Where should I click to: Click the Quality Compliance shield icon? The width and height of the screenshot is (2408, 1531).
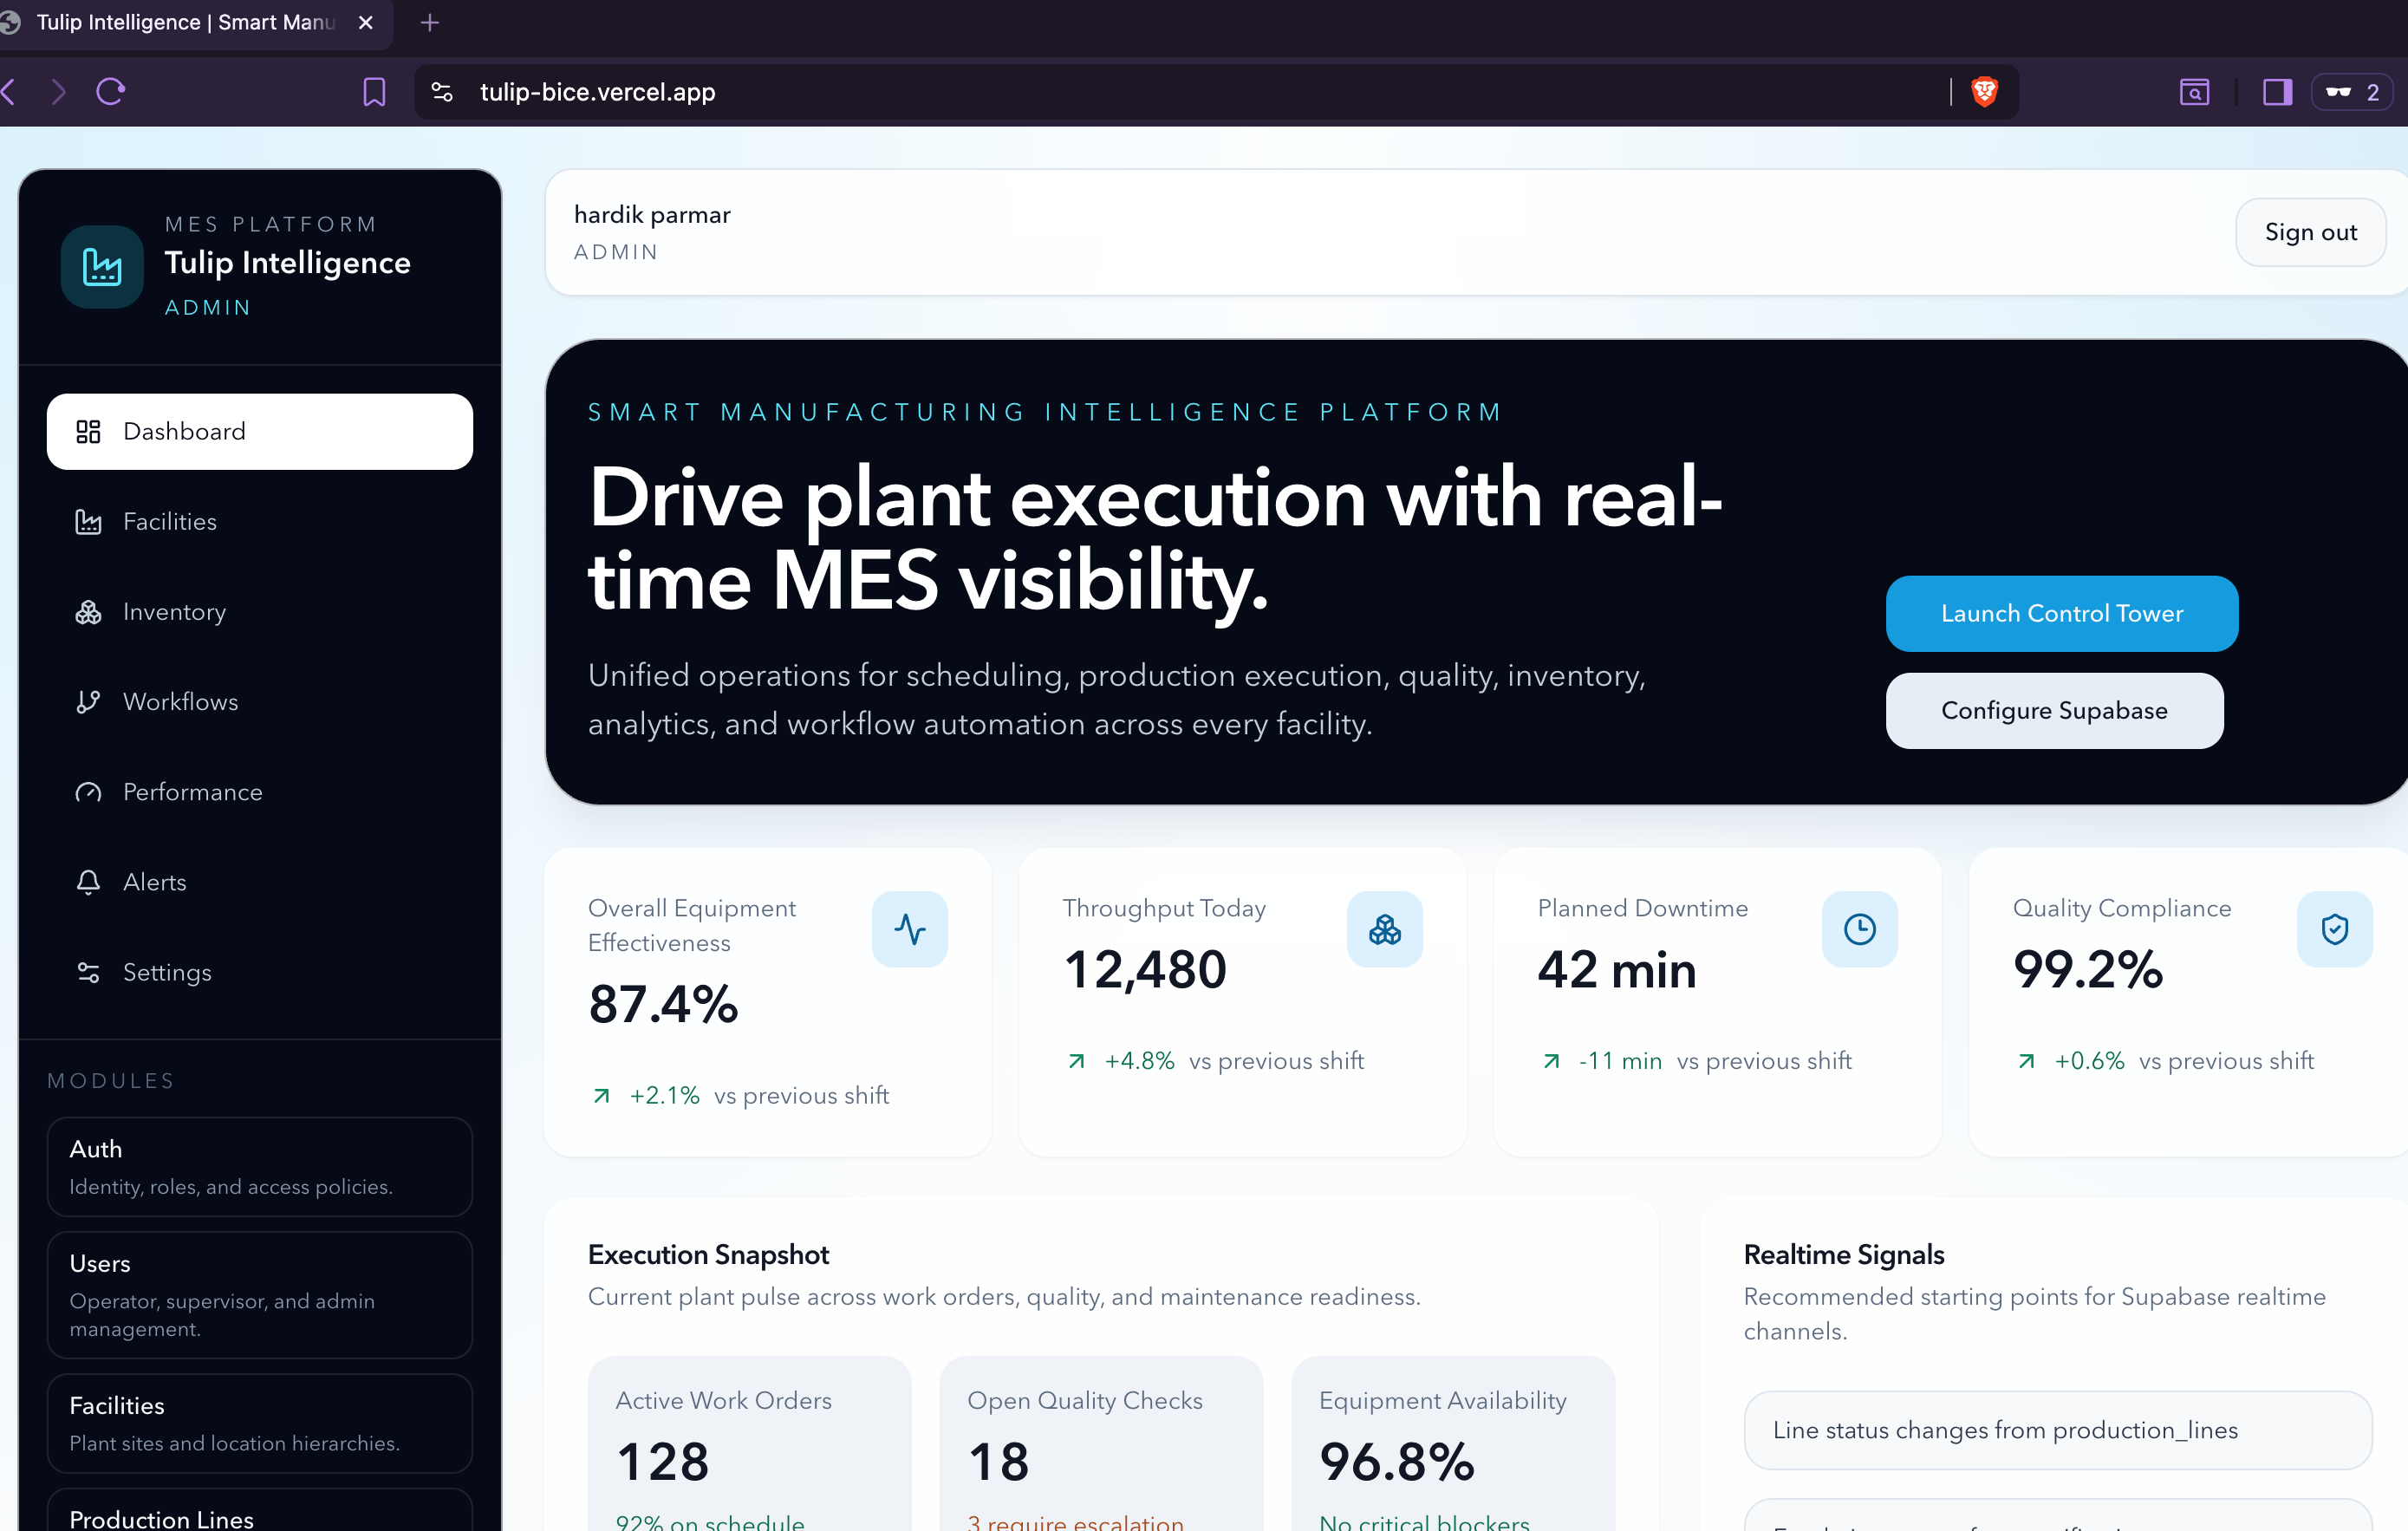coord(2334,929)
